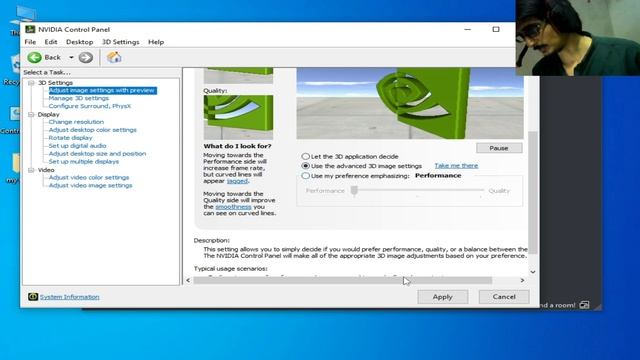Click the Back text label
This screenshot has height=360, width=640.
point(53,58)
